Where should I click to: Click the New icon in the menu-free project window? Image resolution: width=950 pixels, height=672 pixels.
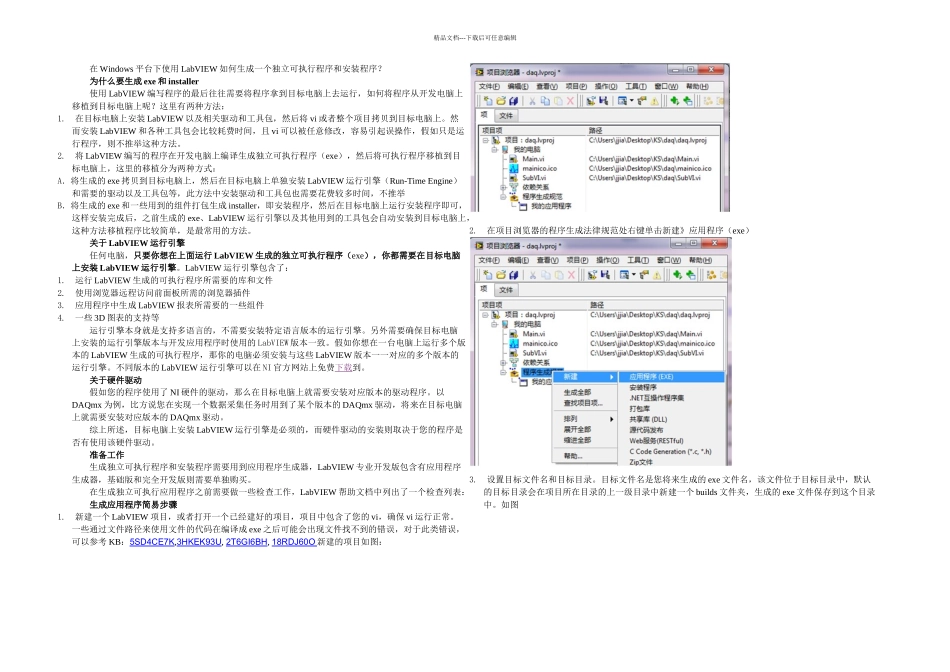click(488, 101)
